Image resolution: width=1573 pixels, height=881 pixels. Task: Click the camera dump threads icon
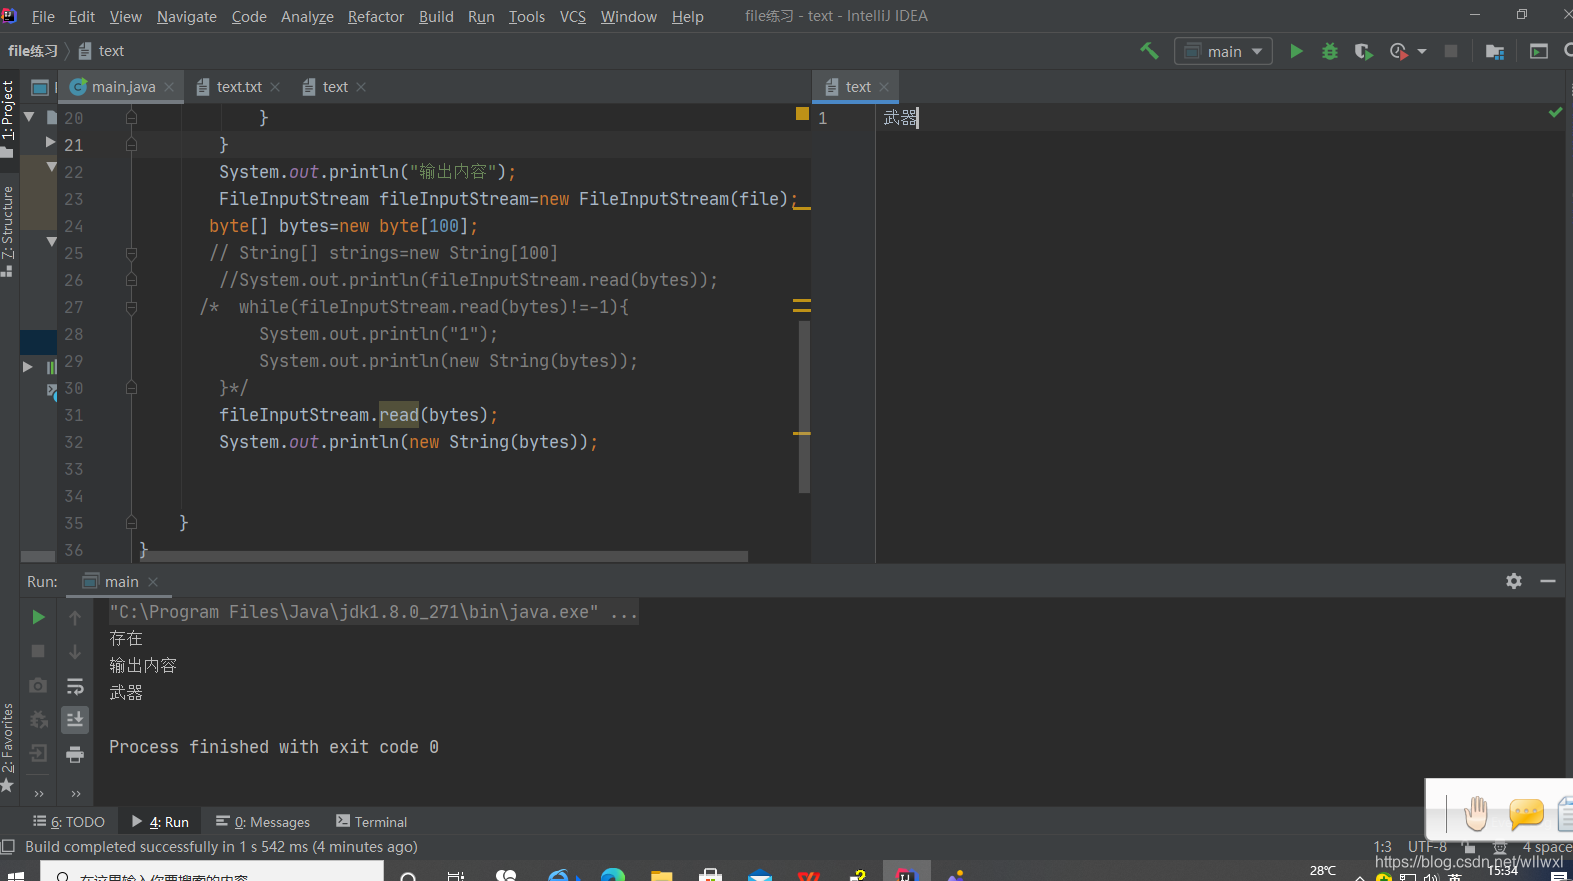pos(38,685)
